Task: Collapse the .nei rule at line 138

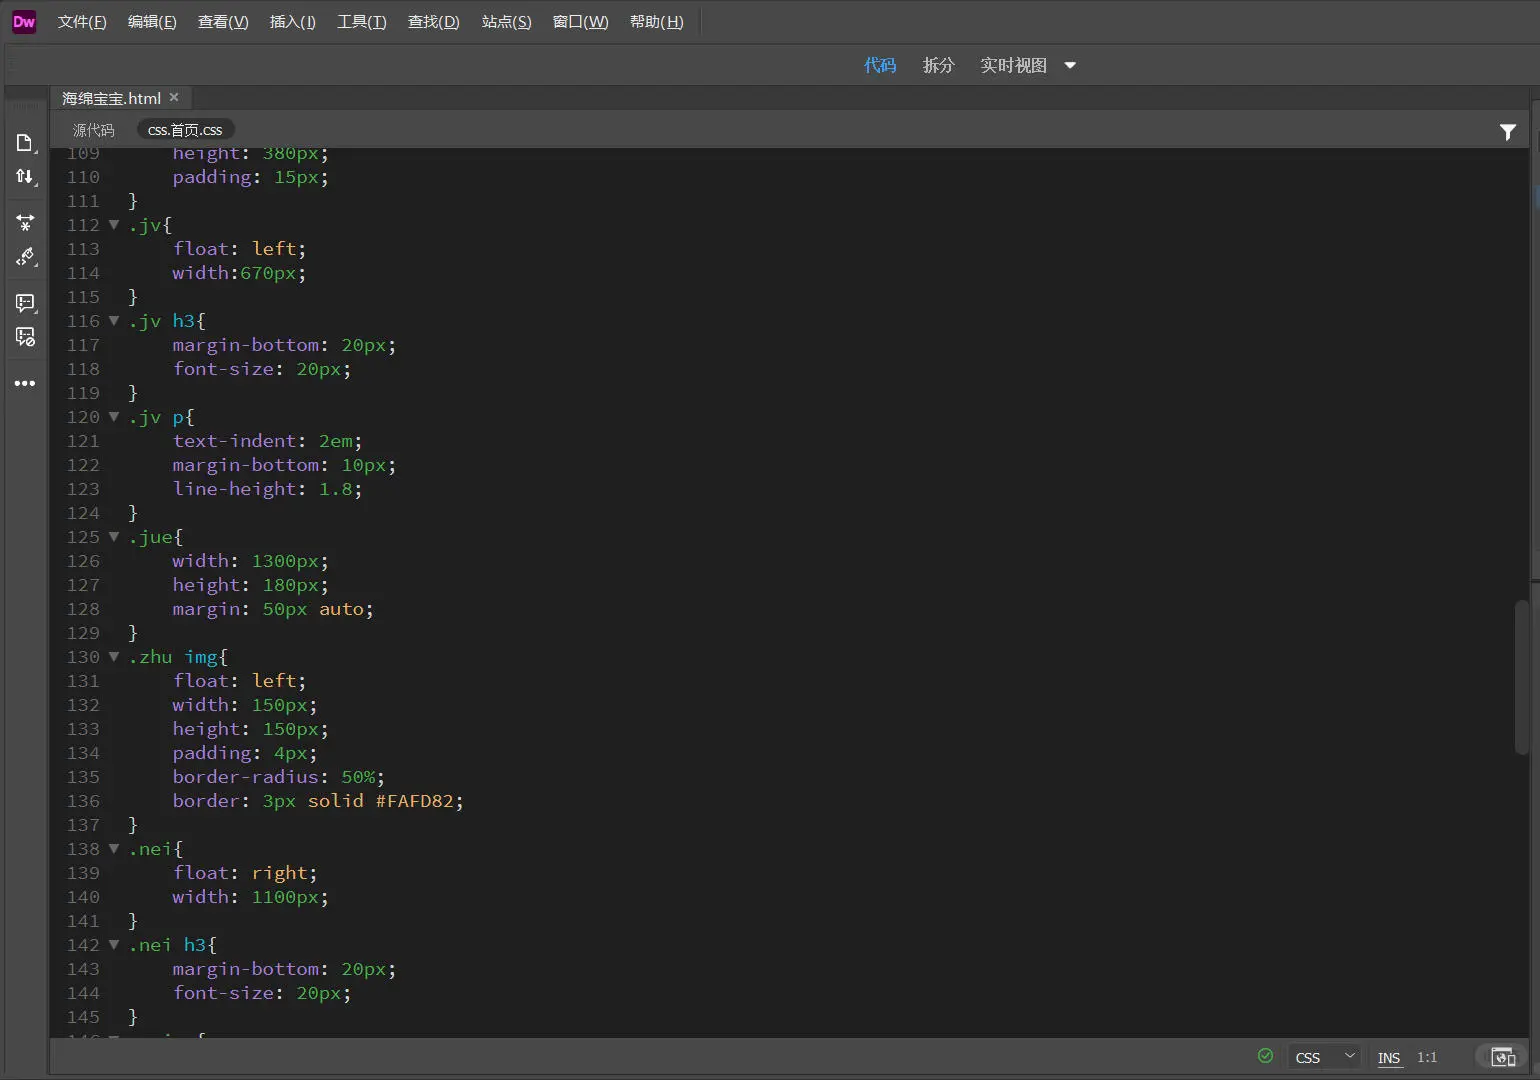Action: click(114, 849)
